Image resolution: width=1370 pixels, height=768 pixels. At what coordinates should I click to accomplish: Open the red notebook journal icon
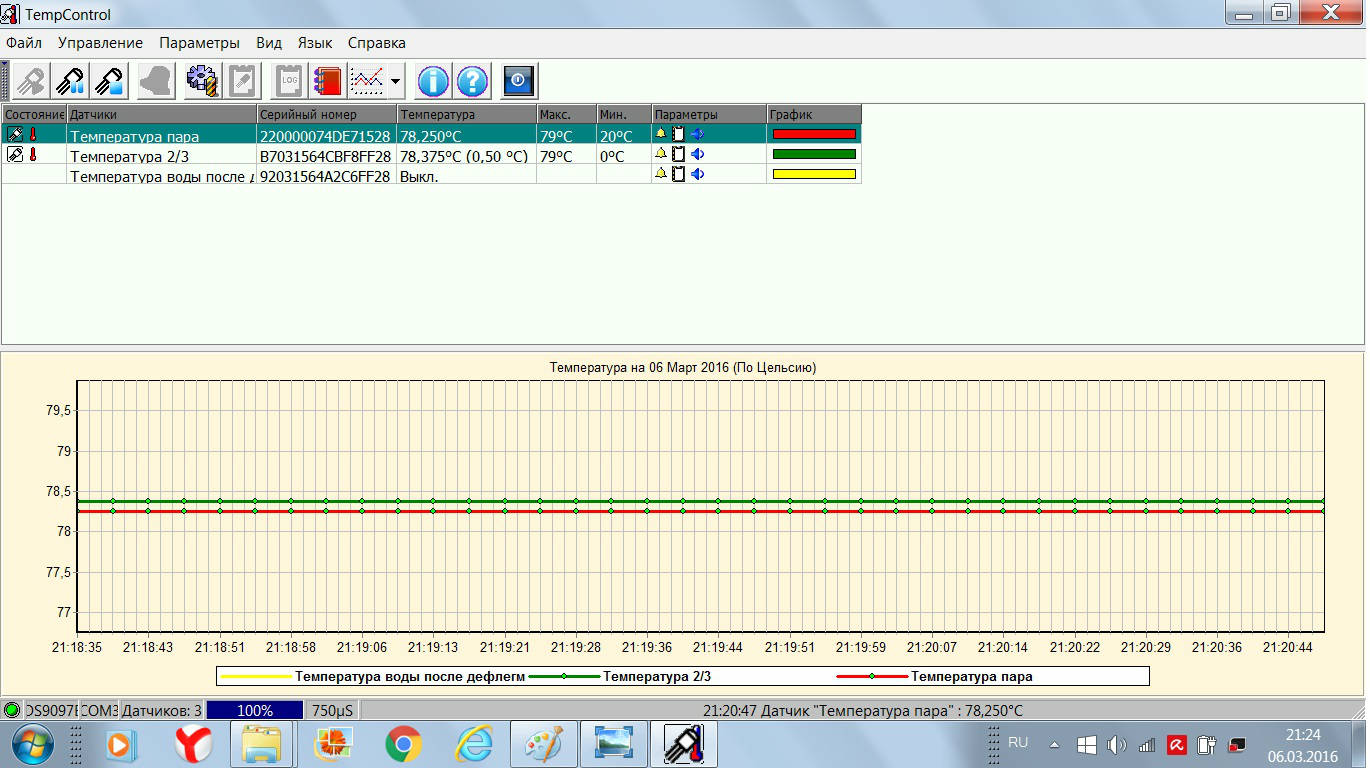[x=327, y=80]
